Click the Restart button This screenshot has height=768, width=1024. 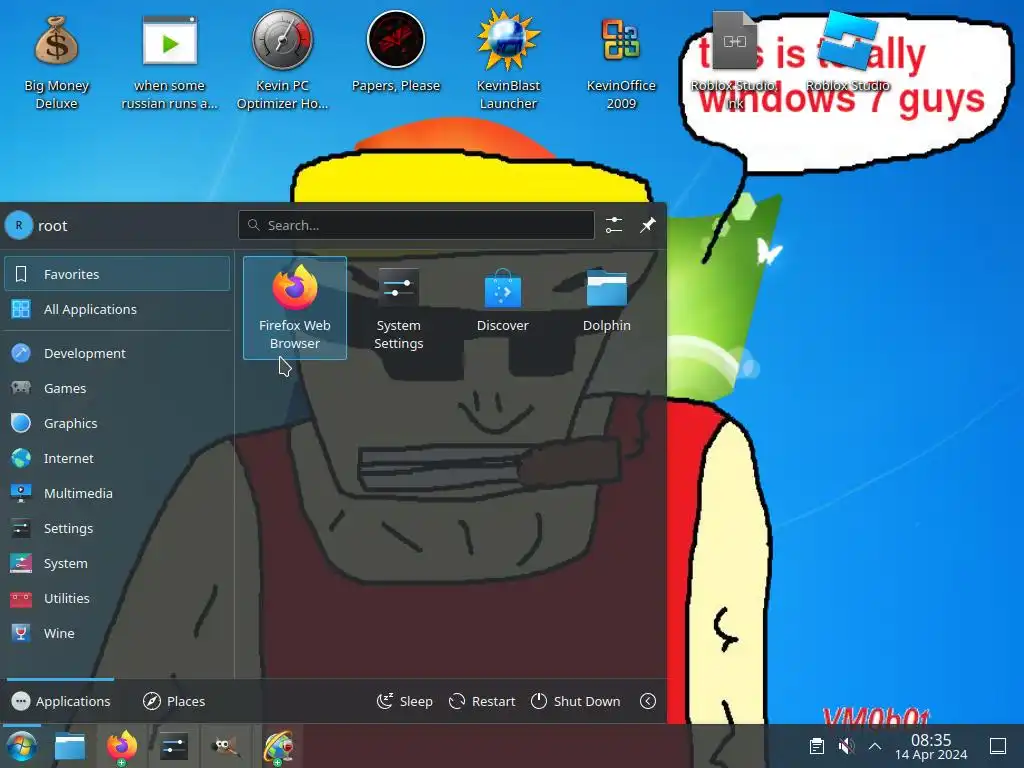click(482, 701)
